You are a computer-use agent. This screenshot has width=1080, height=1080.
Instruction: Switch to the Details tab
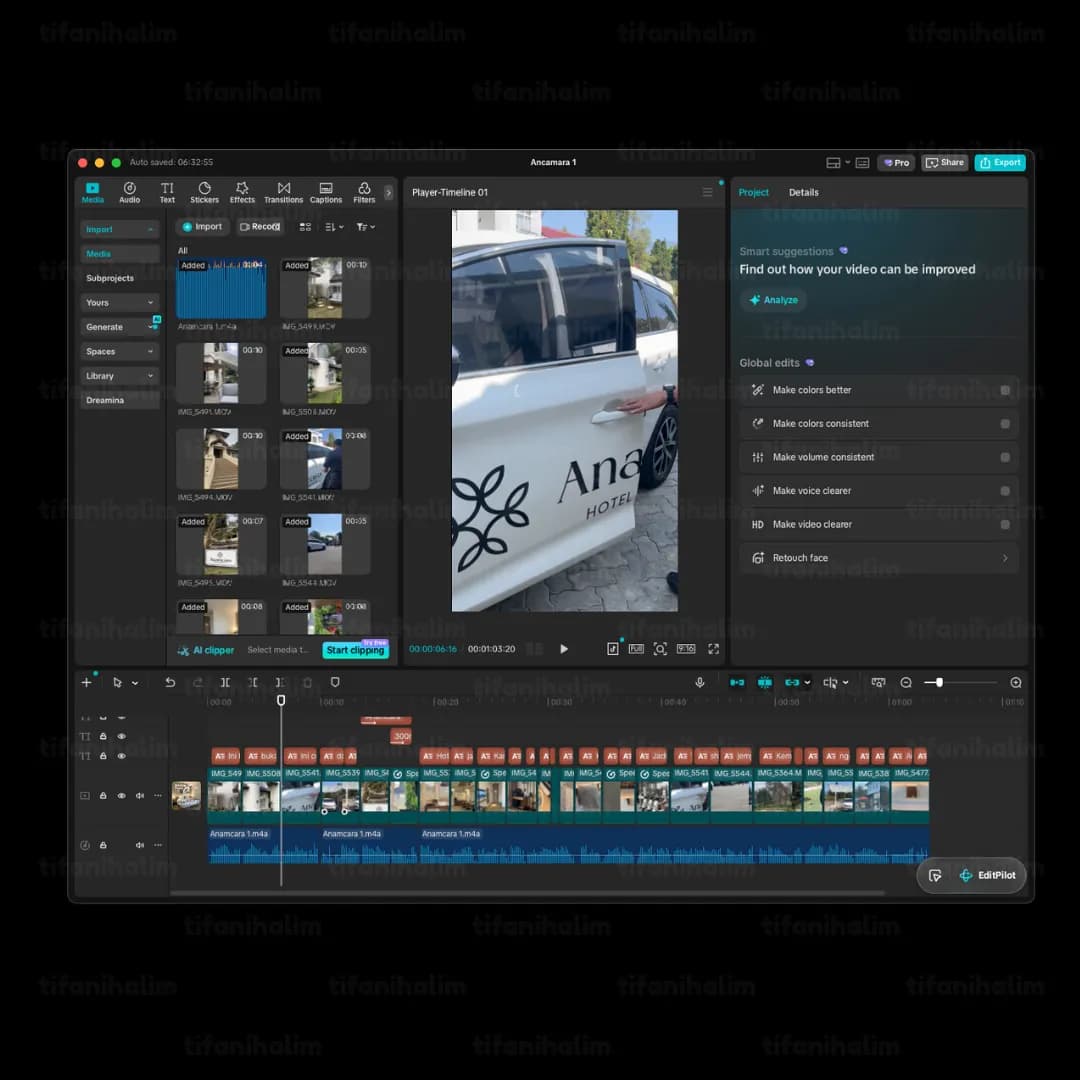pyautogui.click(x=804, y=193)
